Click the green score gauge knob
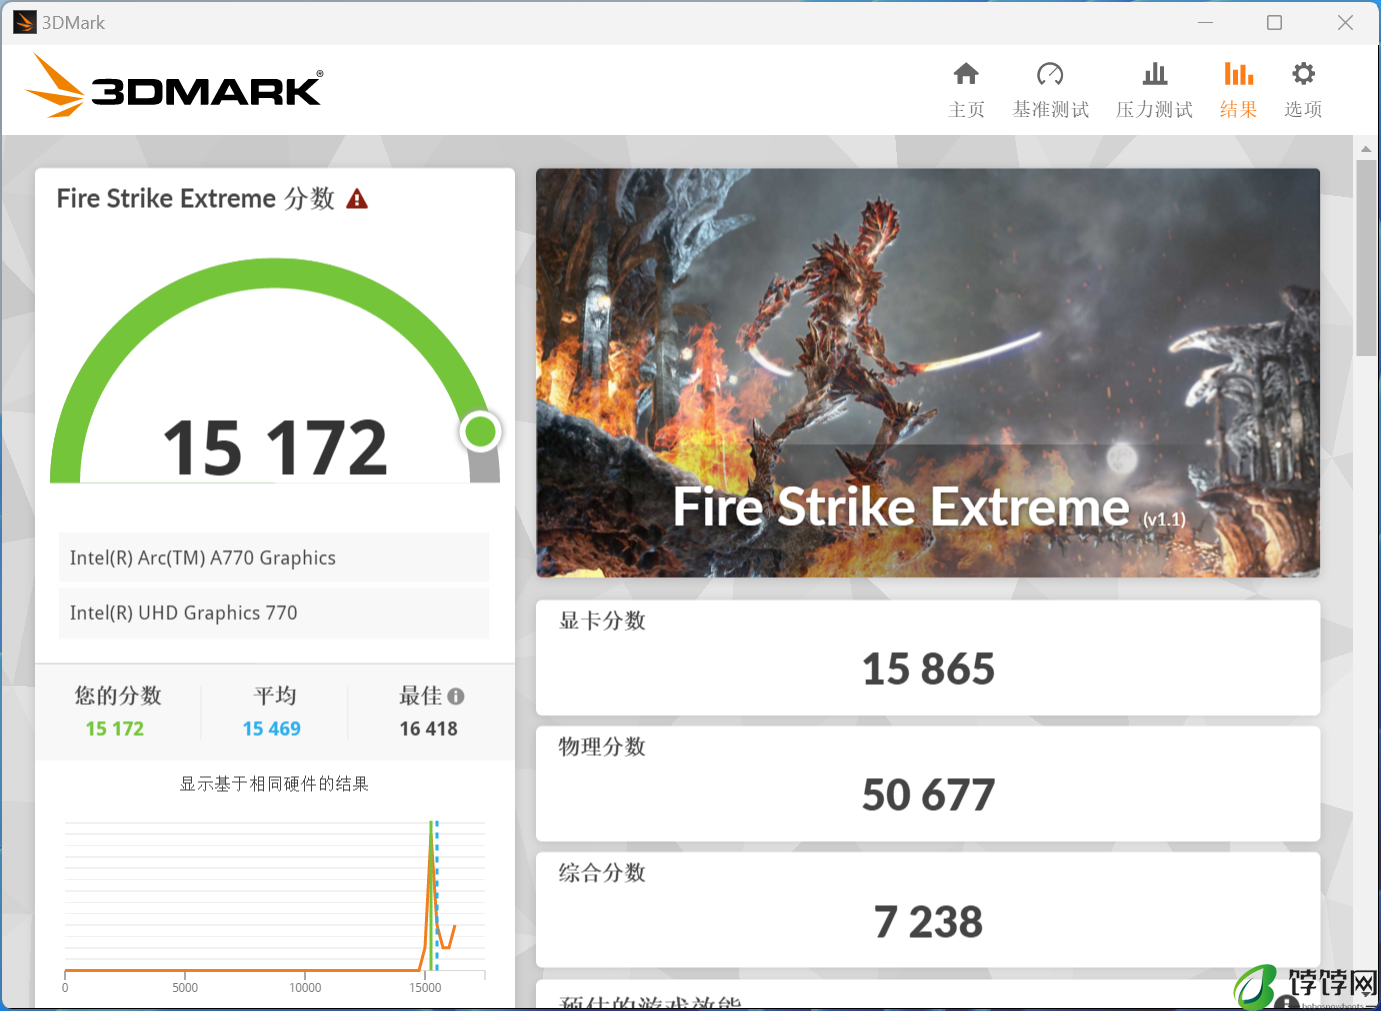 (481, 432)
